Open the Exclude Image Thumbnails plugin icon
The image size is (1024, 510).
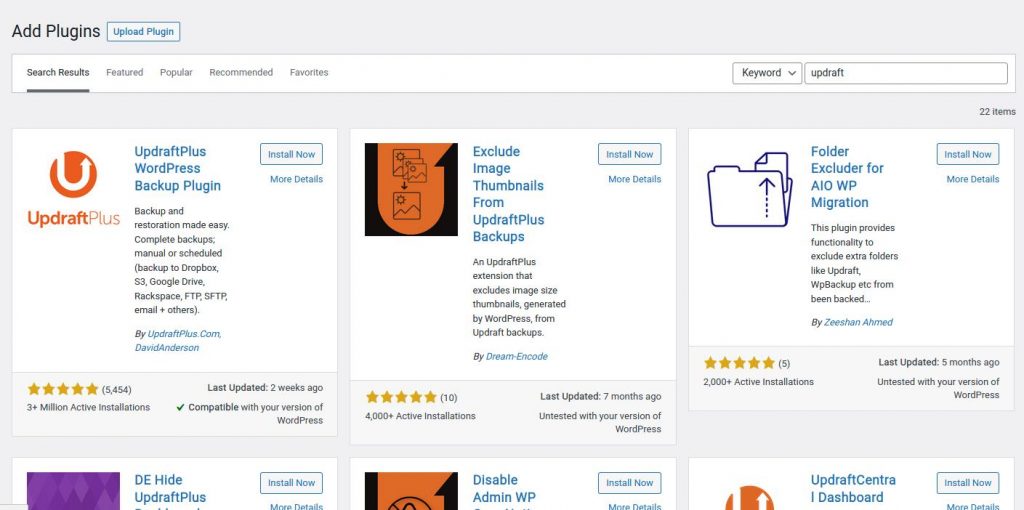411,189
